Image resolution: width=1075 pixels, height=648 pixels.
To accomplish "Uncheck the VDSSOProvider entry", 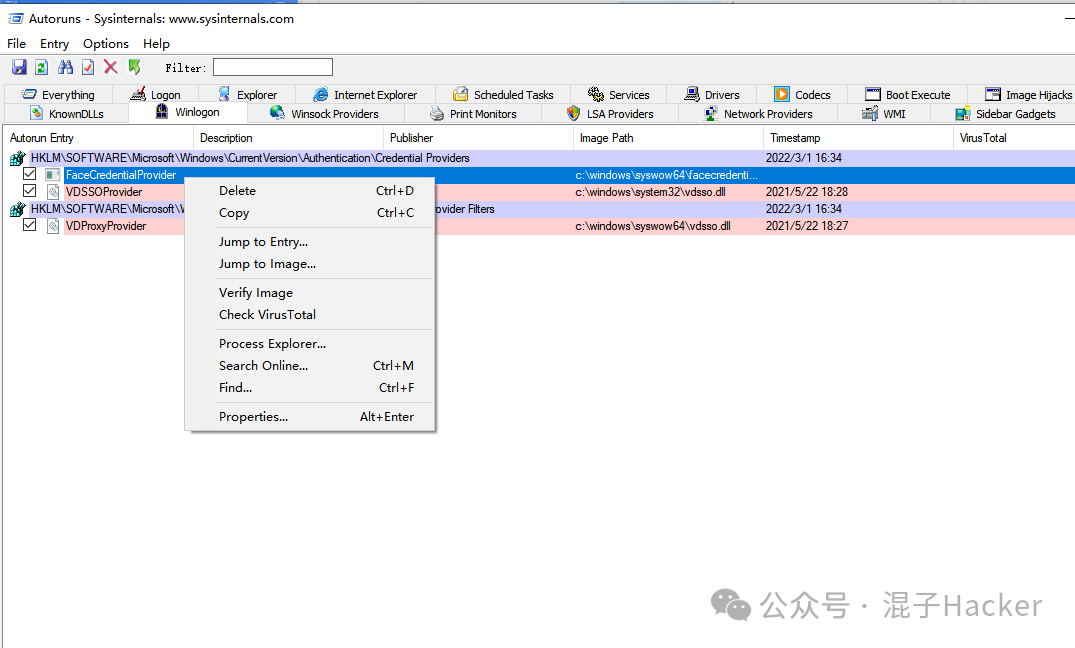I will 30,191.
